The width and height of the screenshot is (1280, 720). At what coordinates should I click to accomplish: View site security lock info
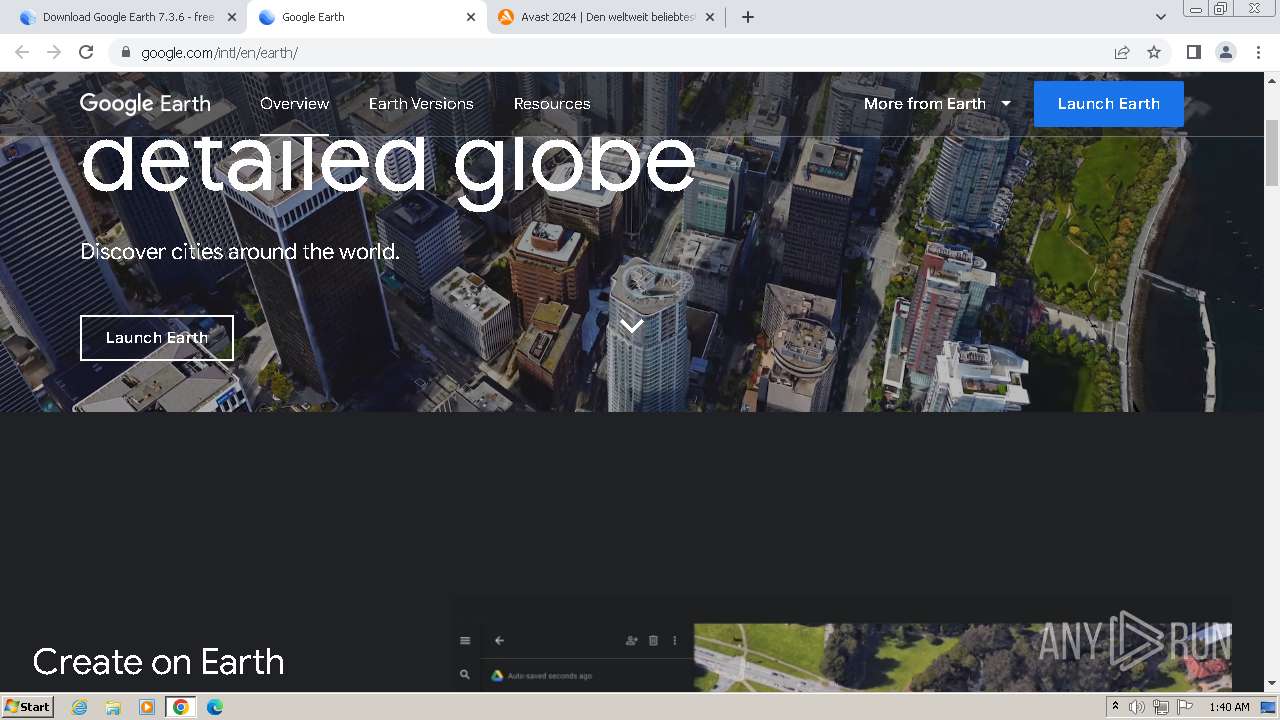tap(125, 52)
